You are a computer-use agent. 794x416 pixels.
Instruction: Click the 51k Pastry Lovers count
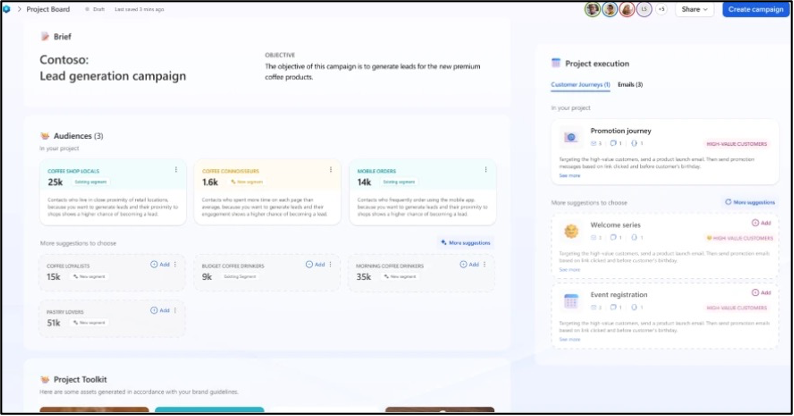click(54, 322)
